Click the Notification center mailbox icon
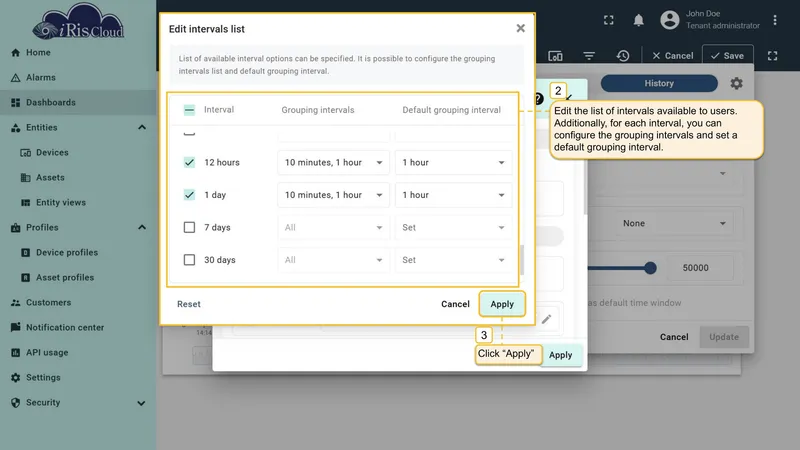 (x=15, y=328)
